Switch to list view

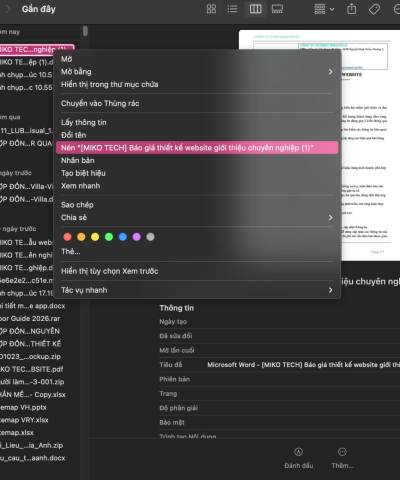pyautogui.click(x=232, y=9)
